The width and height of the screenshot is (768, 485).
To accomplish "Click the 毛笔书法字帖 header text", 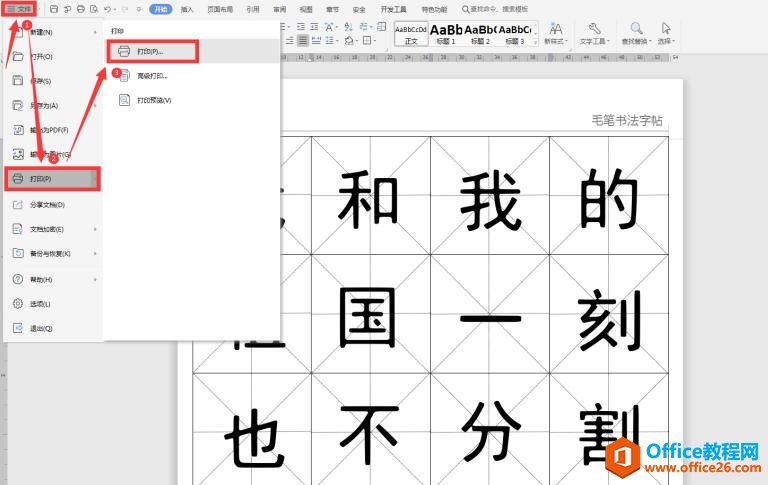I will 627,121.
